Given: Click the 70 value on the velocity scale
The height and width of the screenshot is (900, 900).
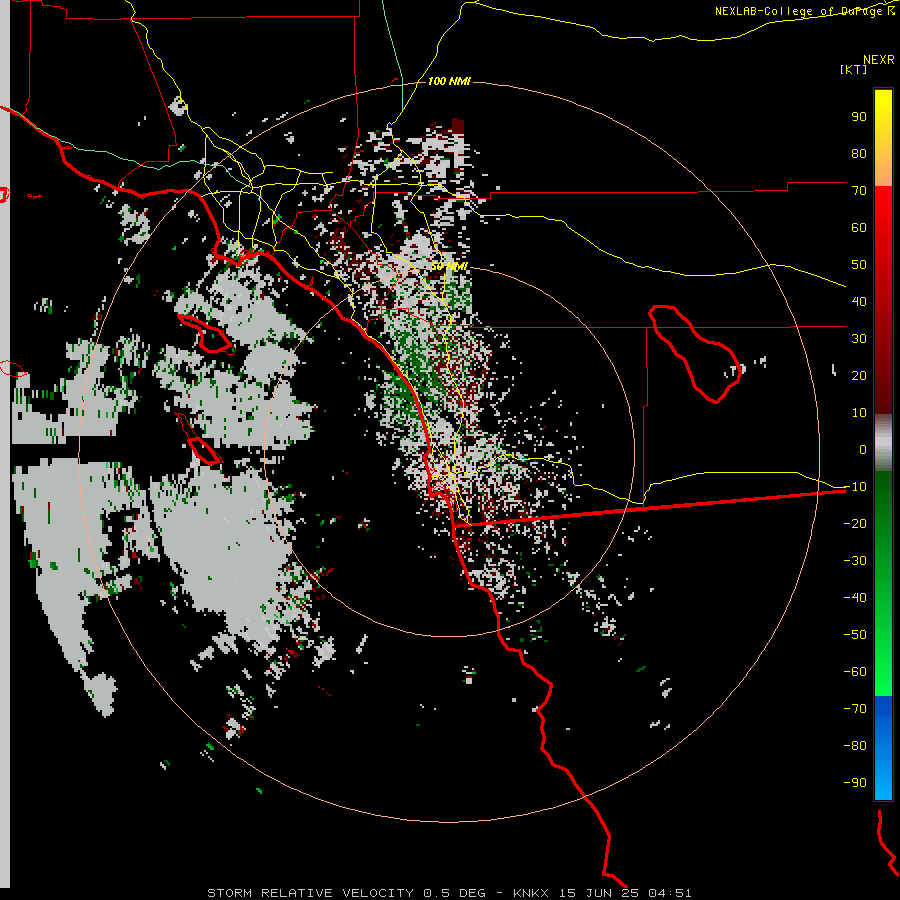Looking at the screenshot, I should 859,191.
